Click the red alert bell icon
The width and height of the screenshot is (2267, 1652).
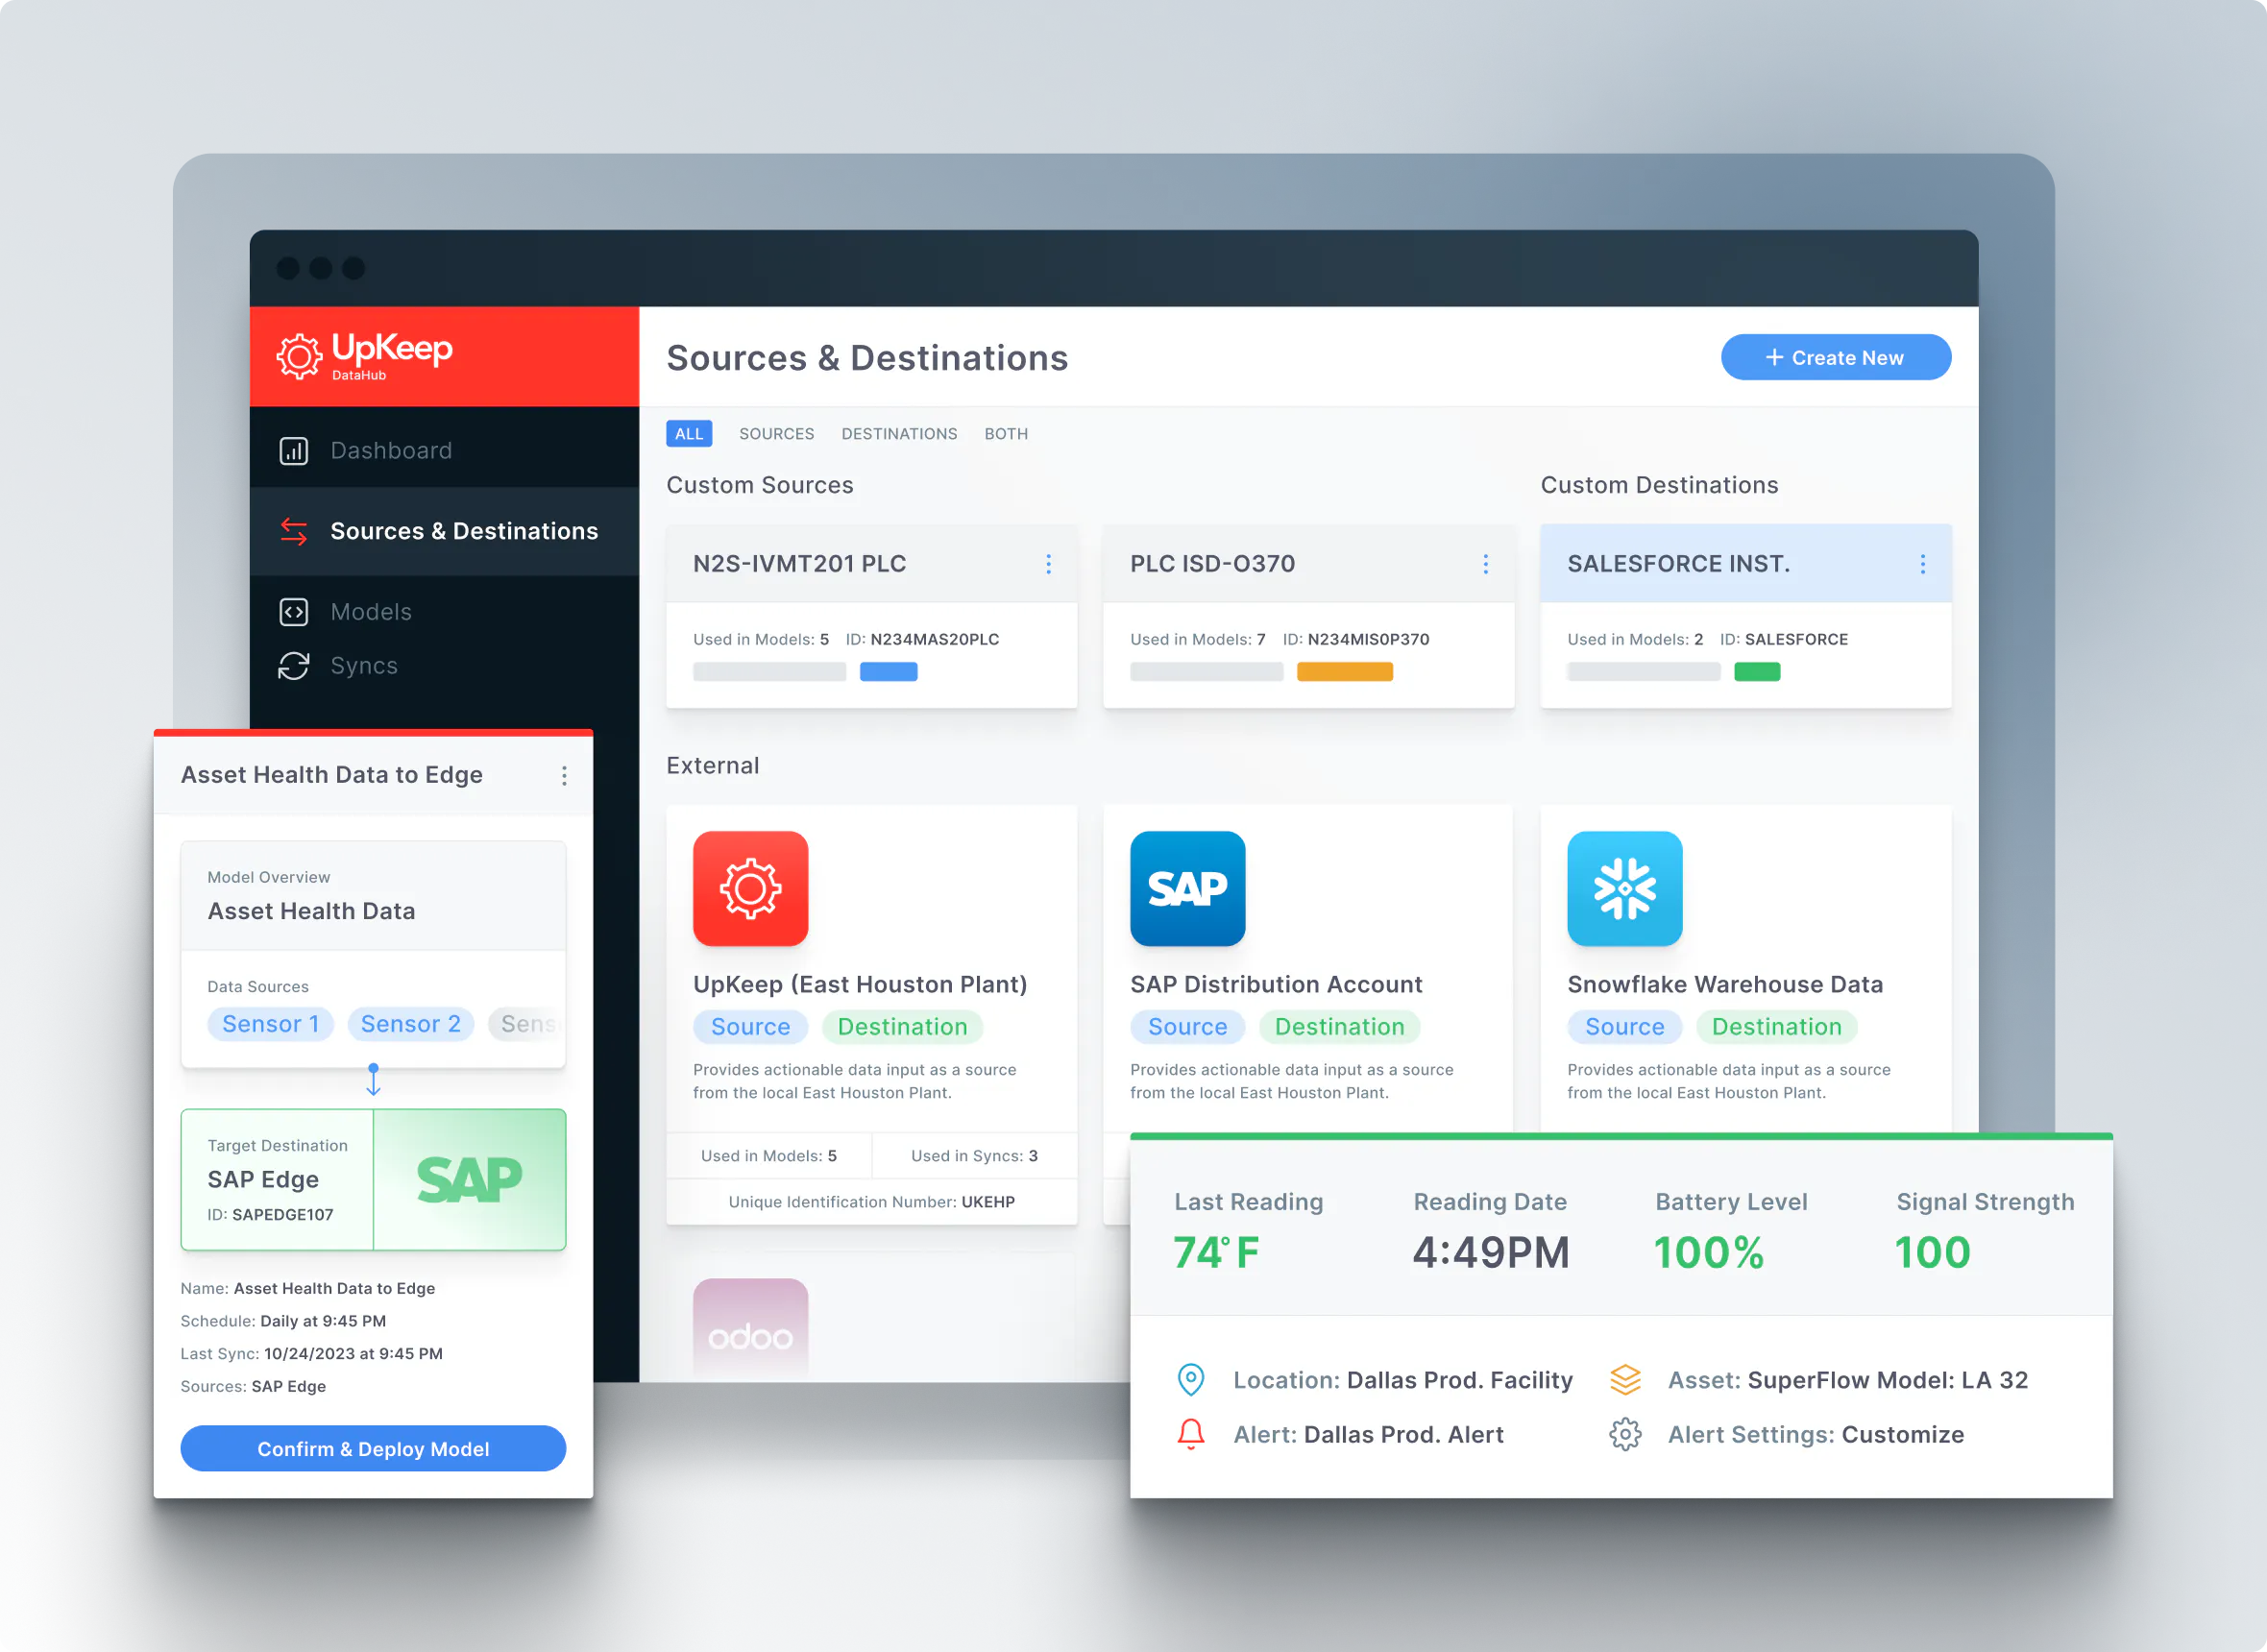click(1190, 1434)
